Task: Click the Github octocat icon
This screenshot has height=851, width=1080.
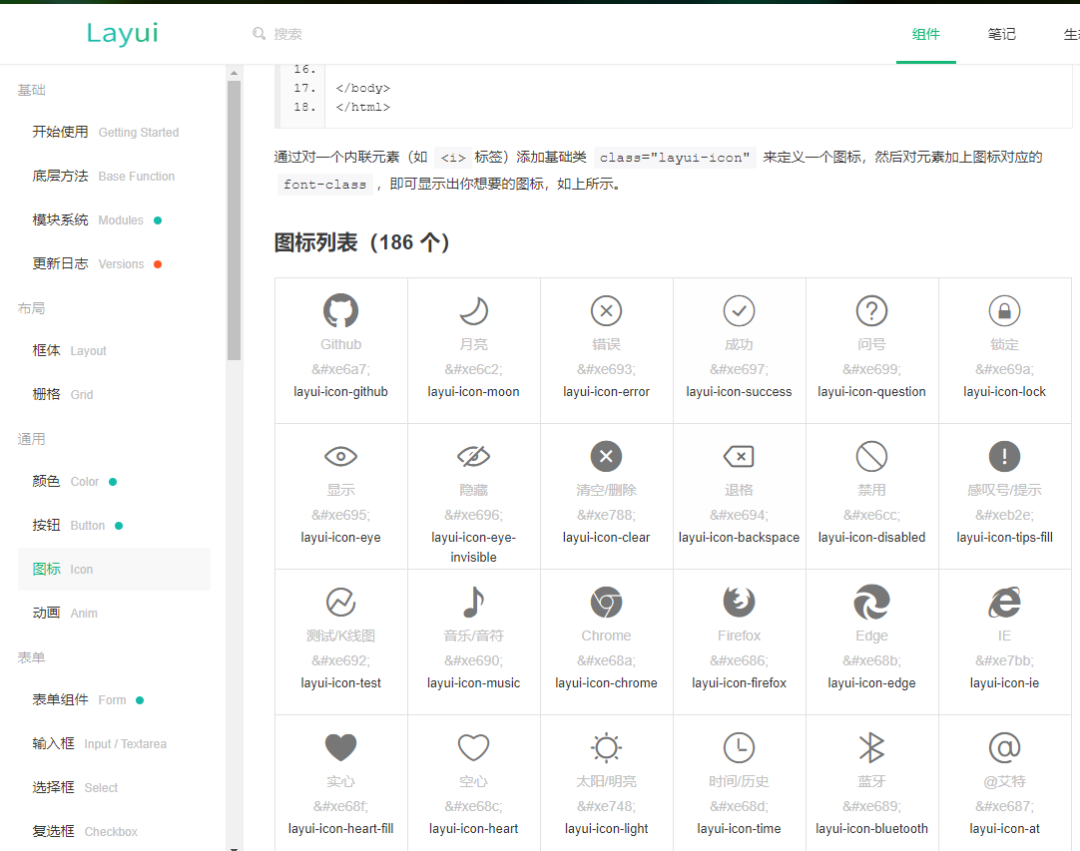Action: pos(341,311)
